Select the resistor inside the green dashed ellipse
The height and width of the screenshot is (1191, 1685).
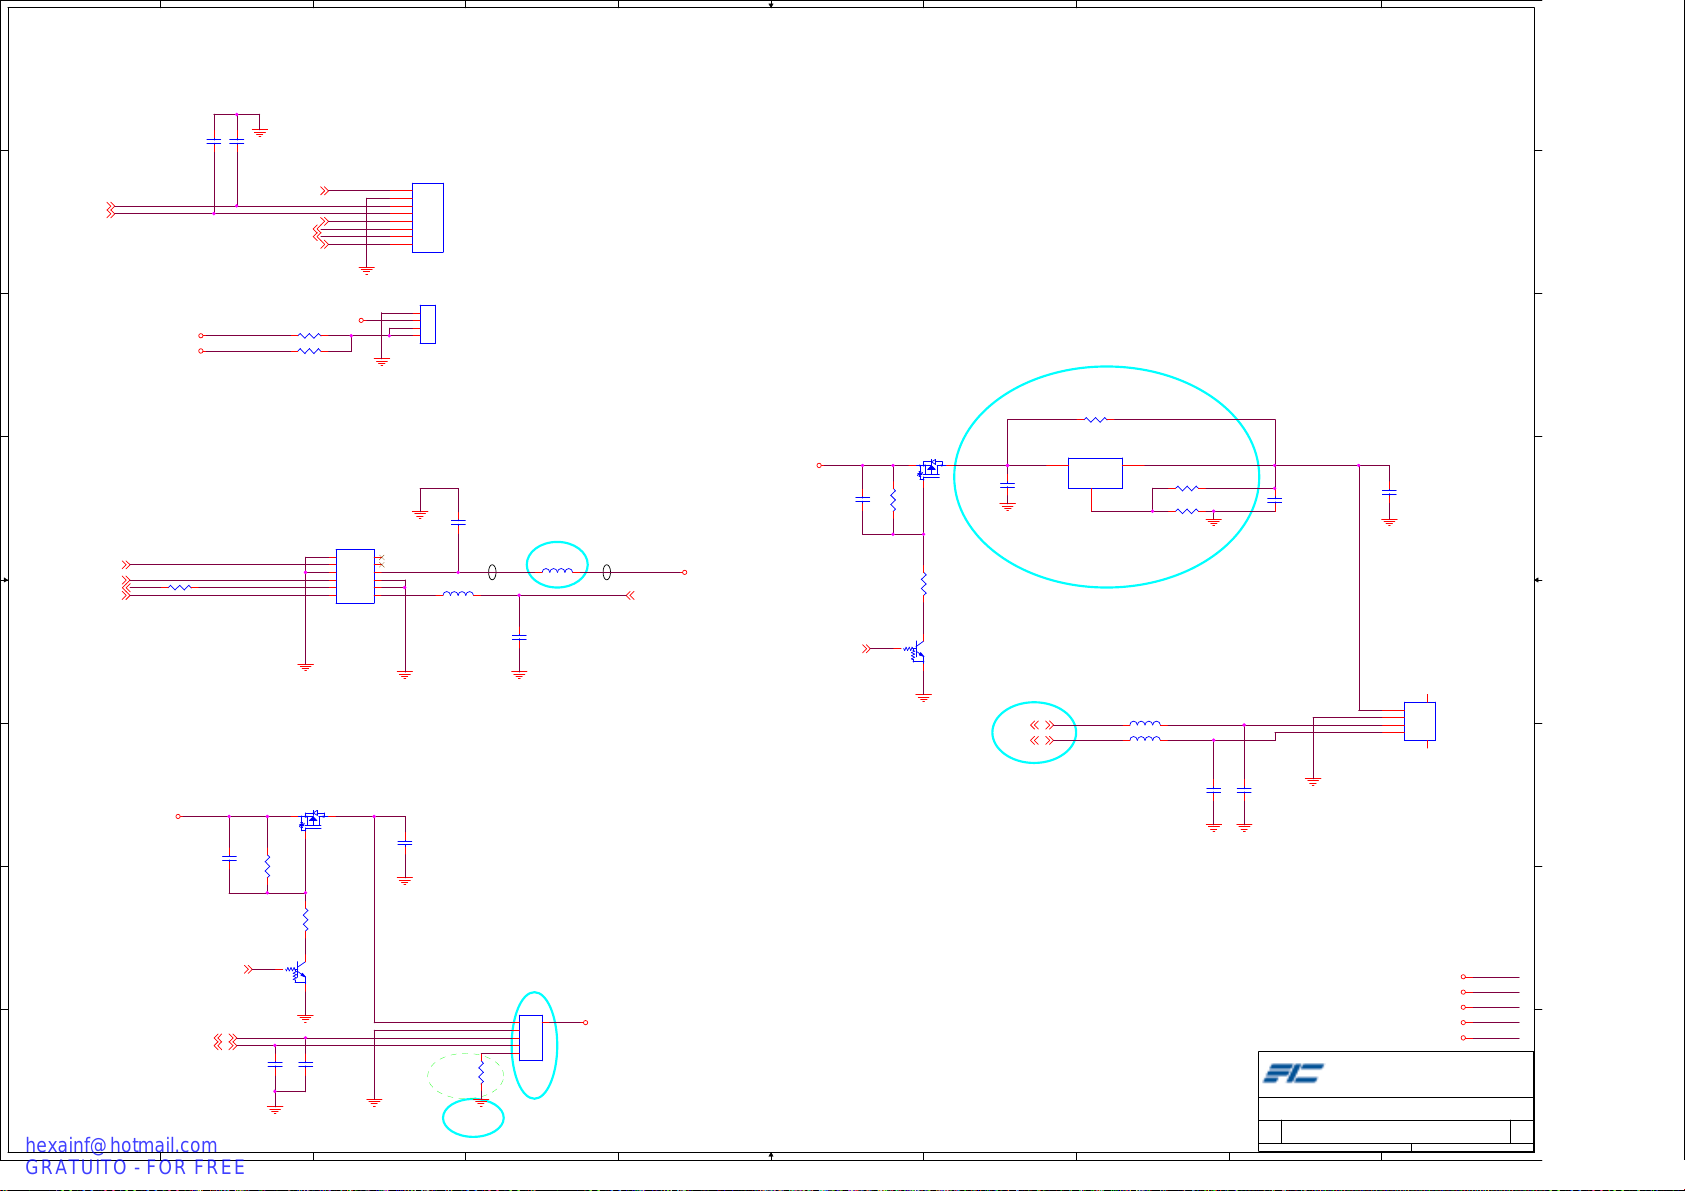[x=481, y=1073]
